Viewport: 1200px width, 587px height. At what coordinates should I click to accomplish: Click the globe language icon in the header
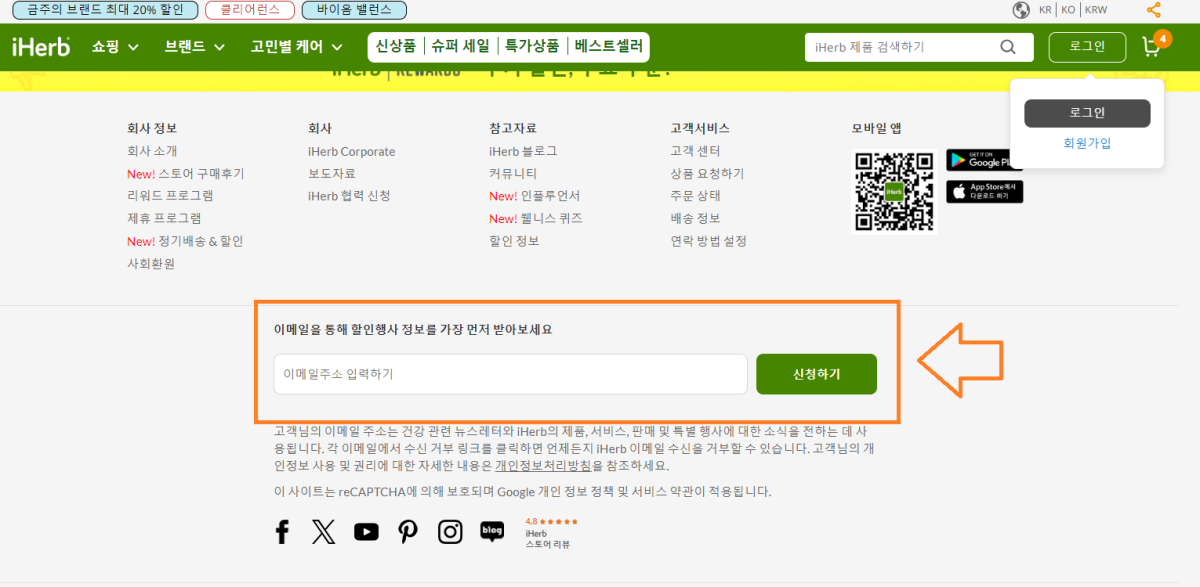click(x=1022, y=9)
